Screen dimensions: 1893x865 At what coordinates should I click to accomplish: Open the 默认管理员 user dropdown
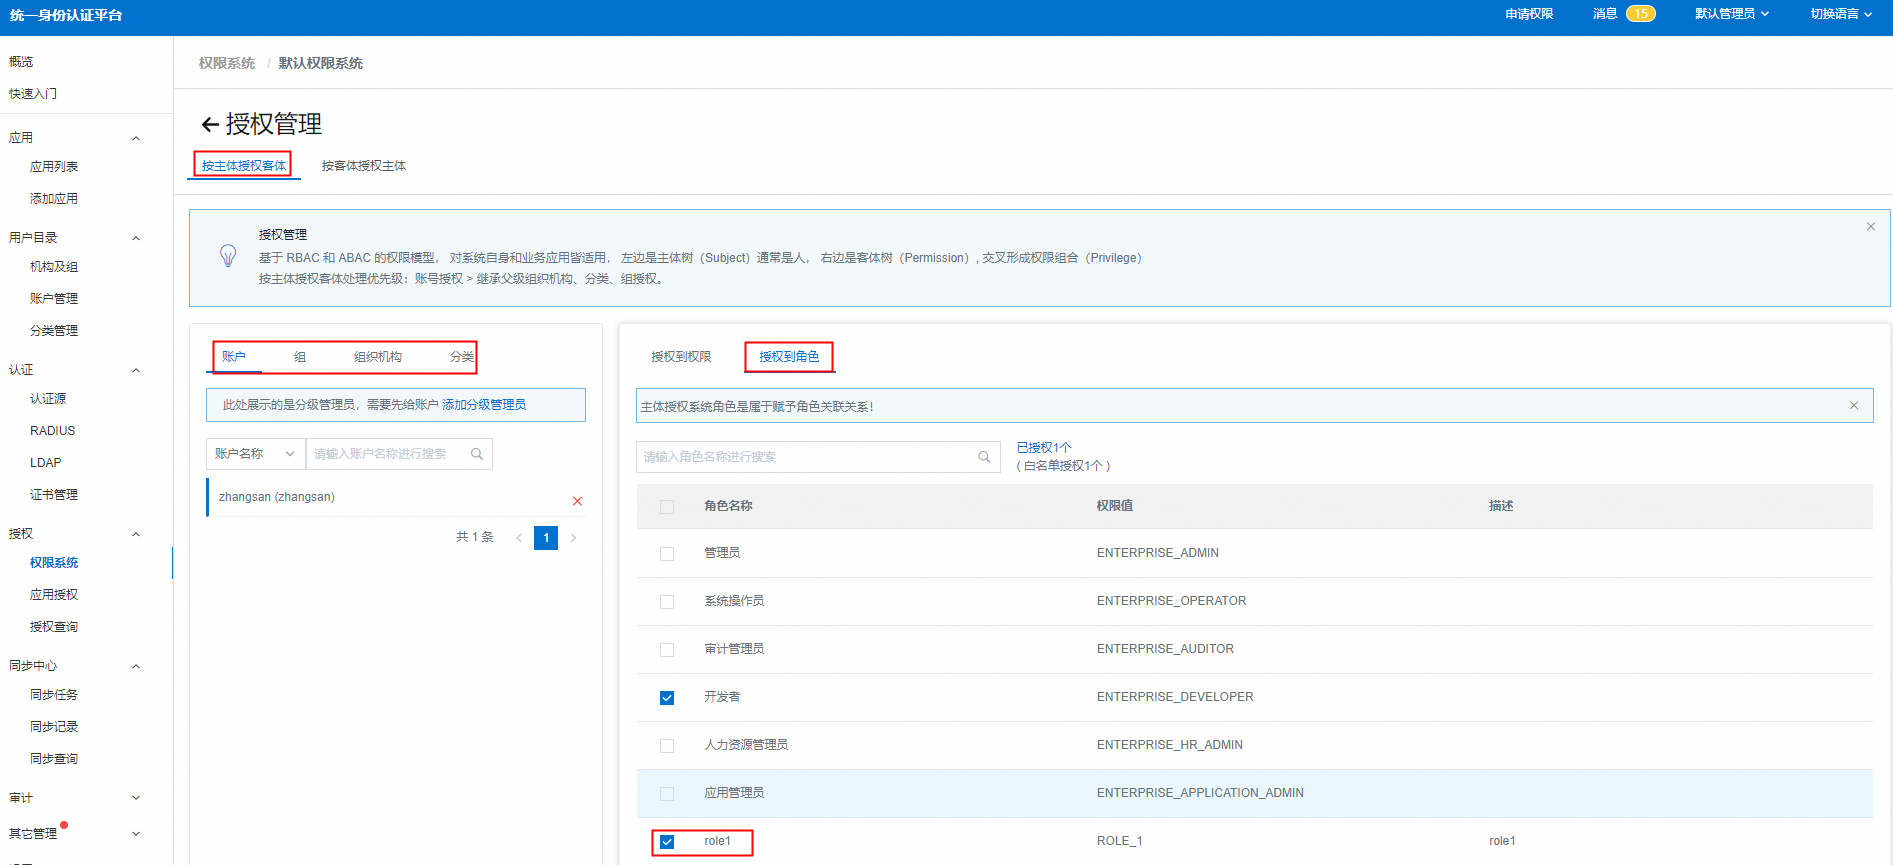point(1731,14)
